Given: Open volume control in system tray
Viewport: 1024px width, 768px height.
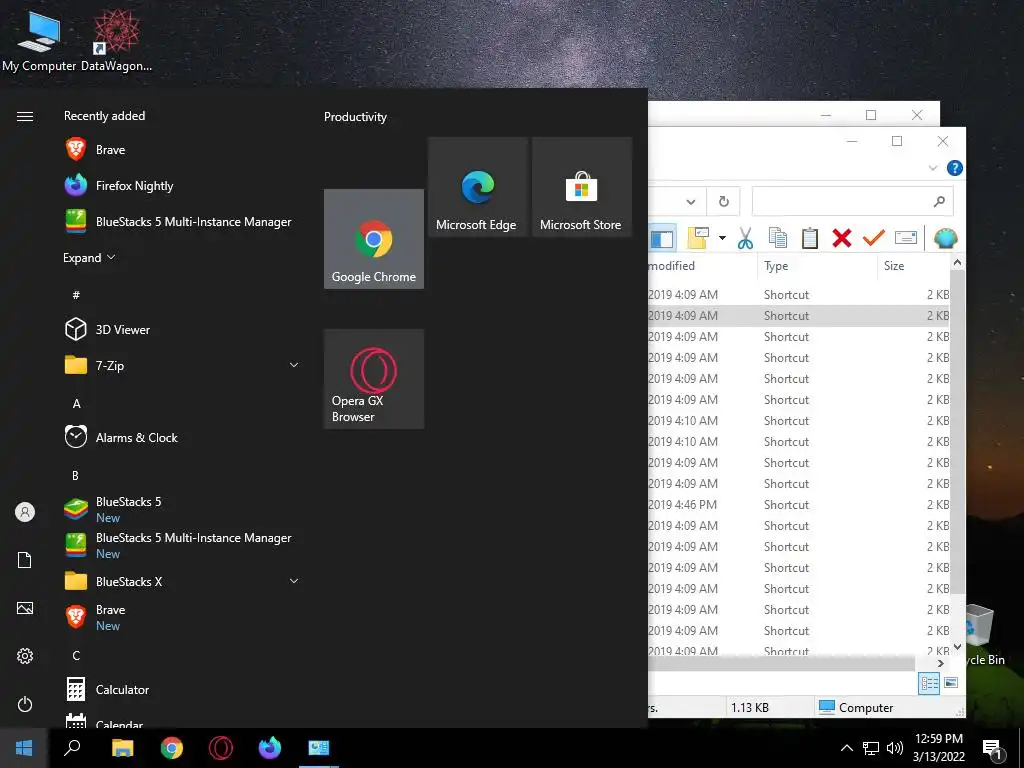Looking at the screenshot, I should (x=895, y=748).
